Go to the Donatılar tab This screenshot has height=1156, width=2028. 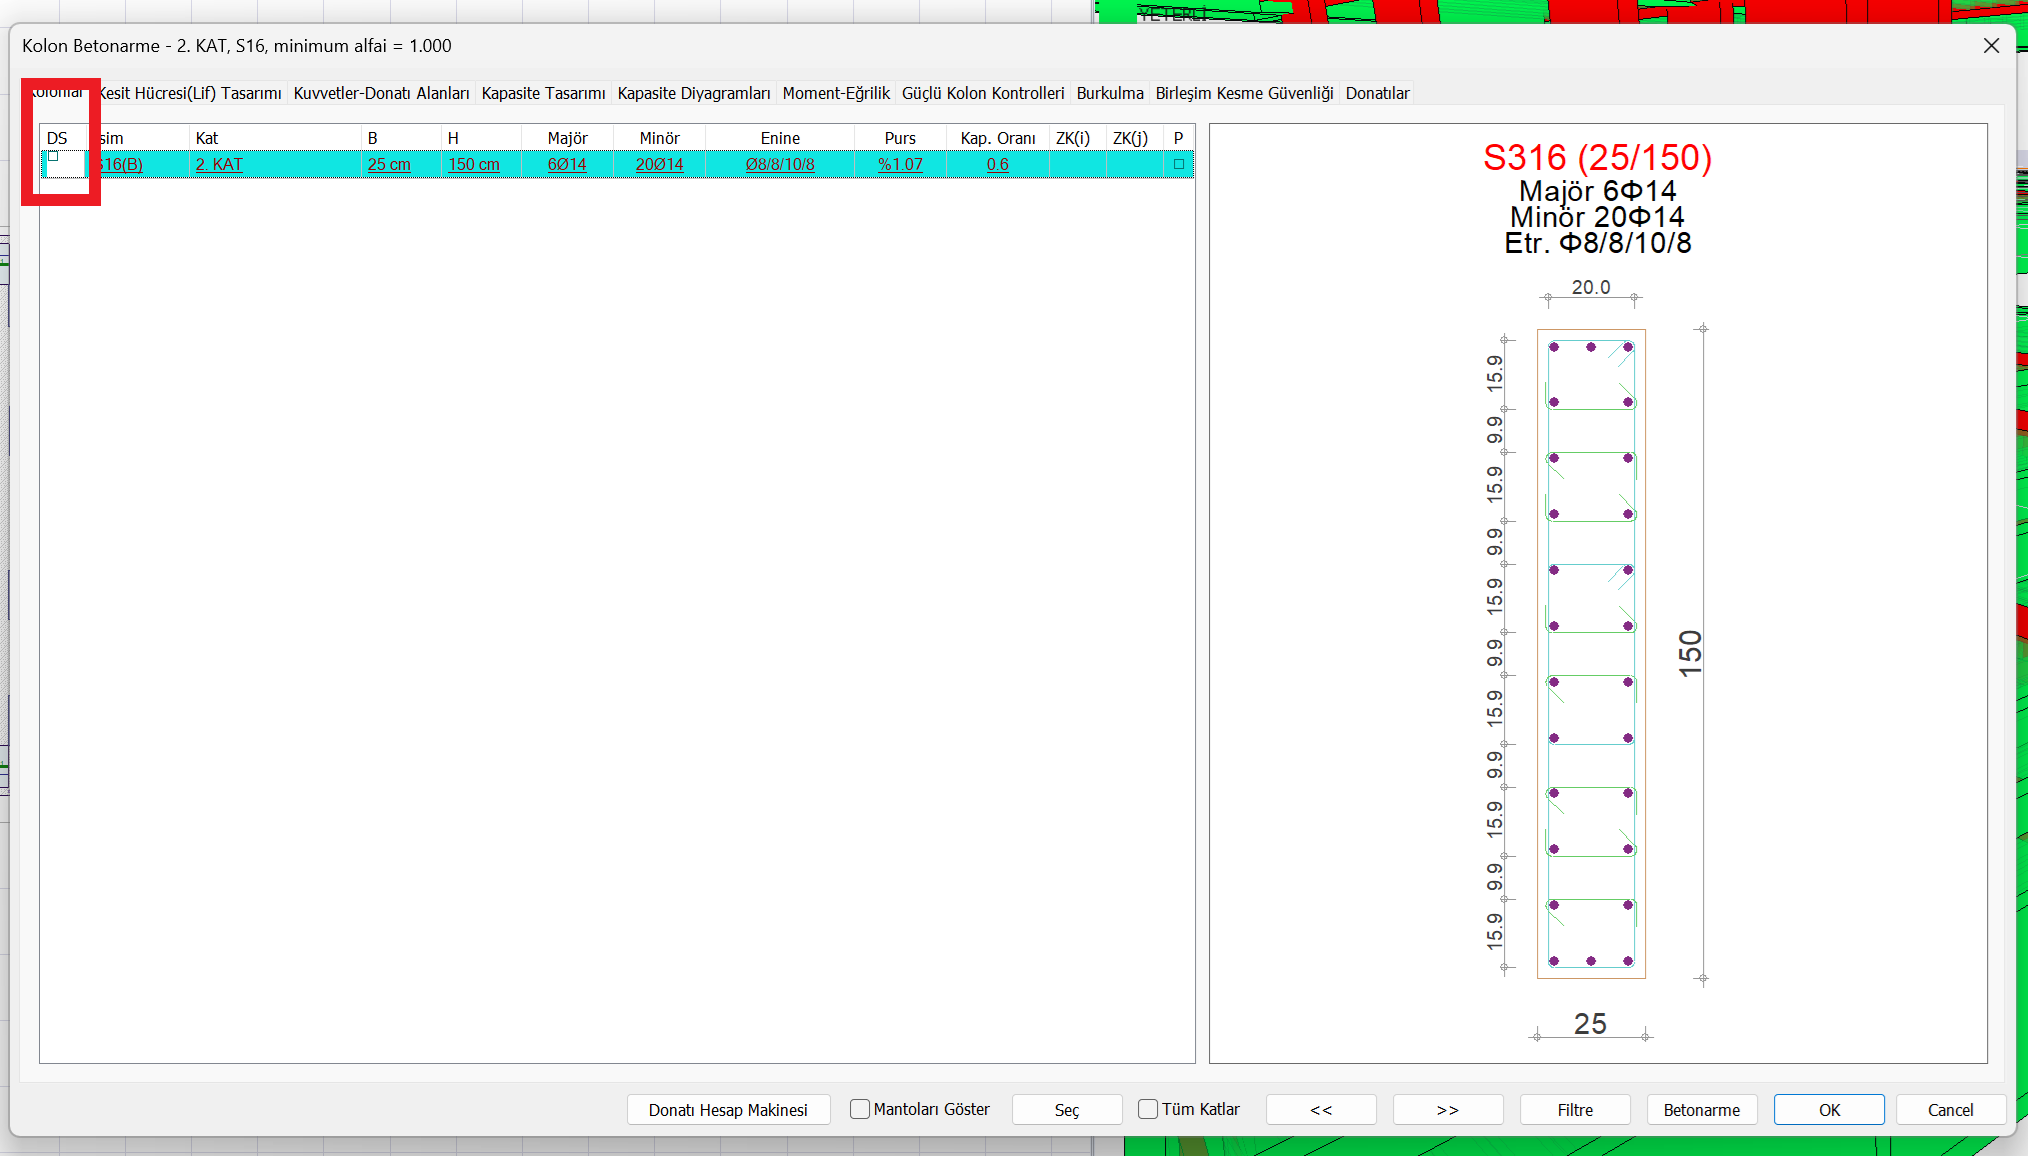tap(1377, 93)
